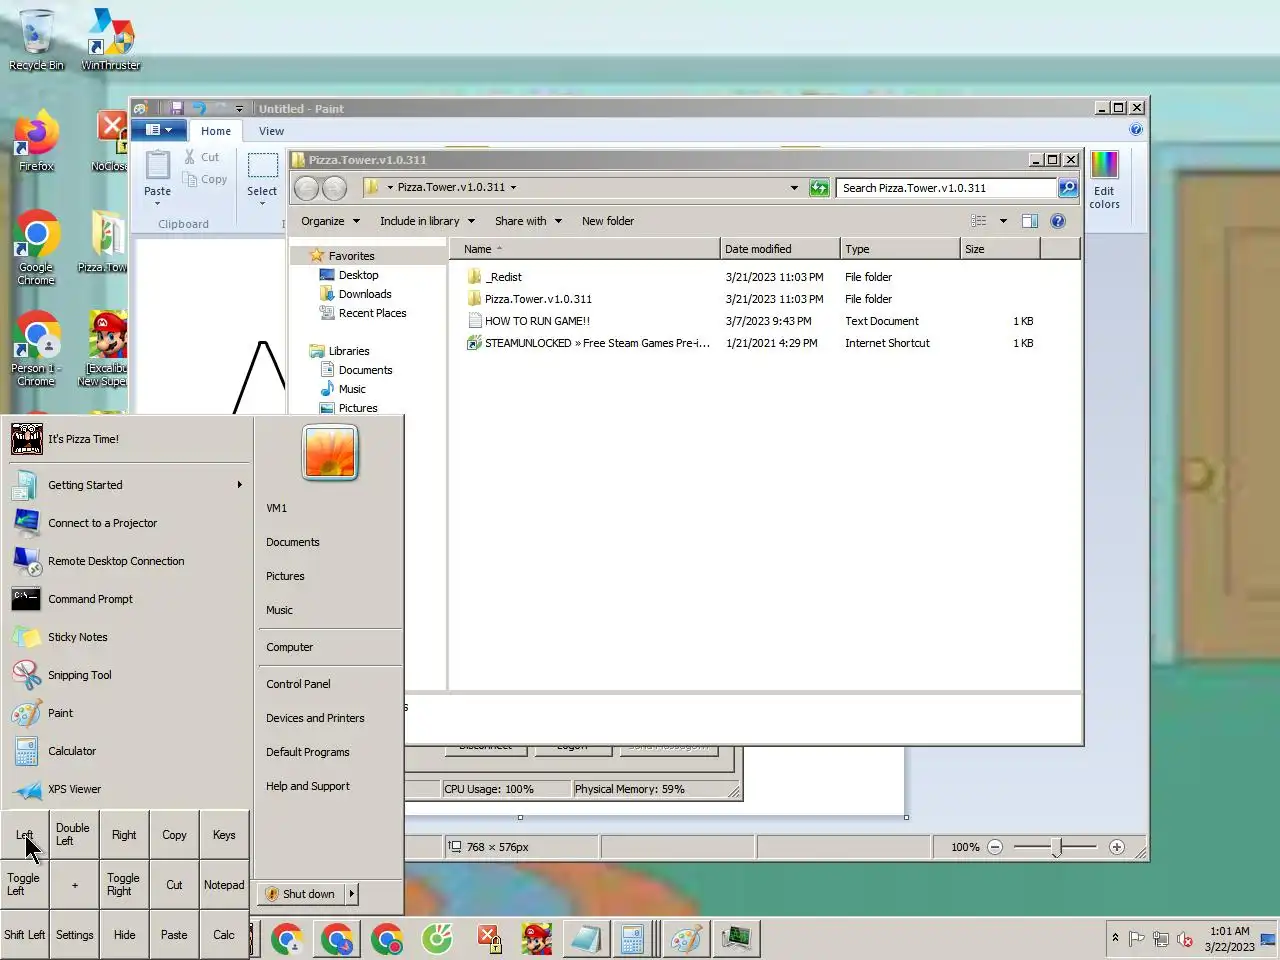The width and height of the screenshot is (1280, 960).
Task: Click the Save icon in Paint's quick access toolbar
Action: pos(176,108)
